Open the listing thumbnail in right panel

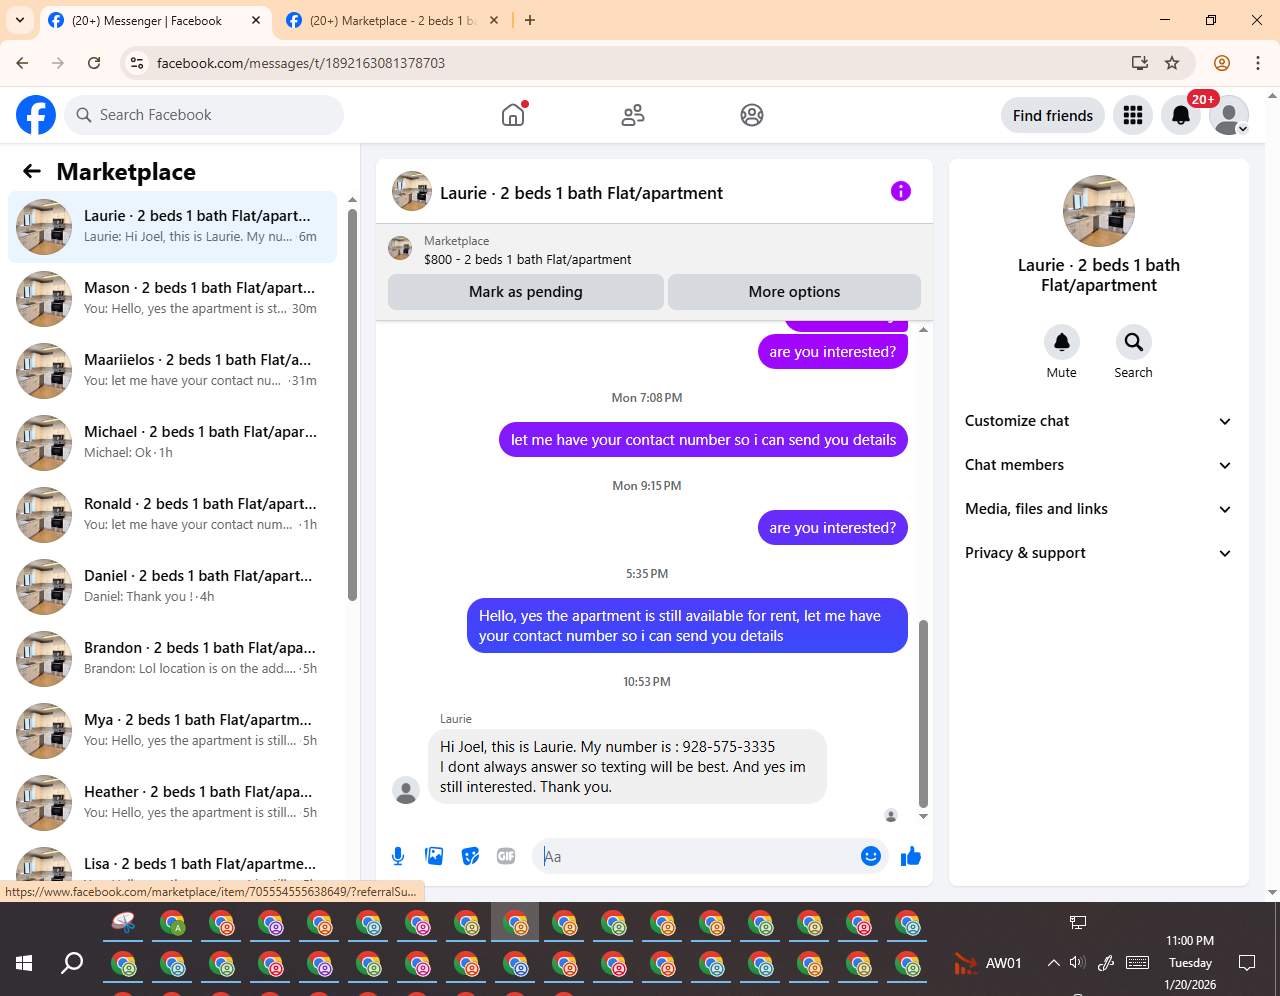click(1099, 211)
